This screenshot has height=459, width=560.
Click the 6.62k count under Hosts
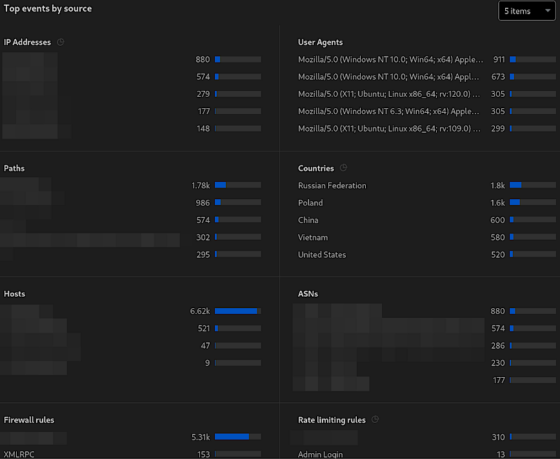pyautogui.click(x=200, y=311)
